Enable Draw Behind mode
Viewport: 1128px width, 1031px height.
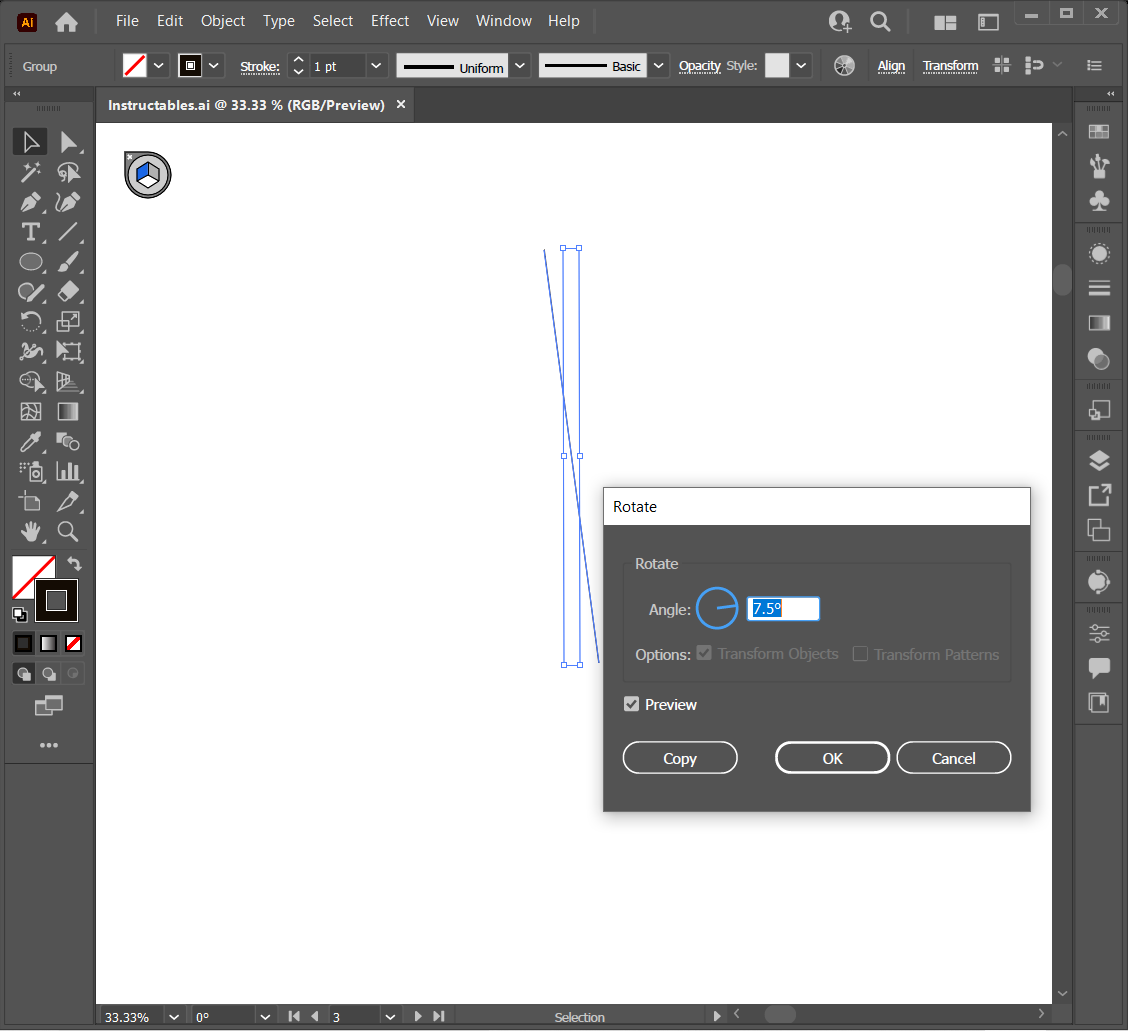coord(49,673)
